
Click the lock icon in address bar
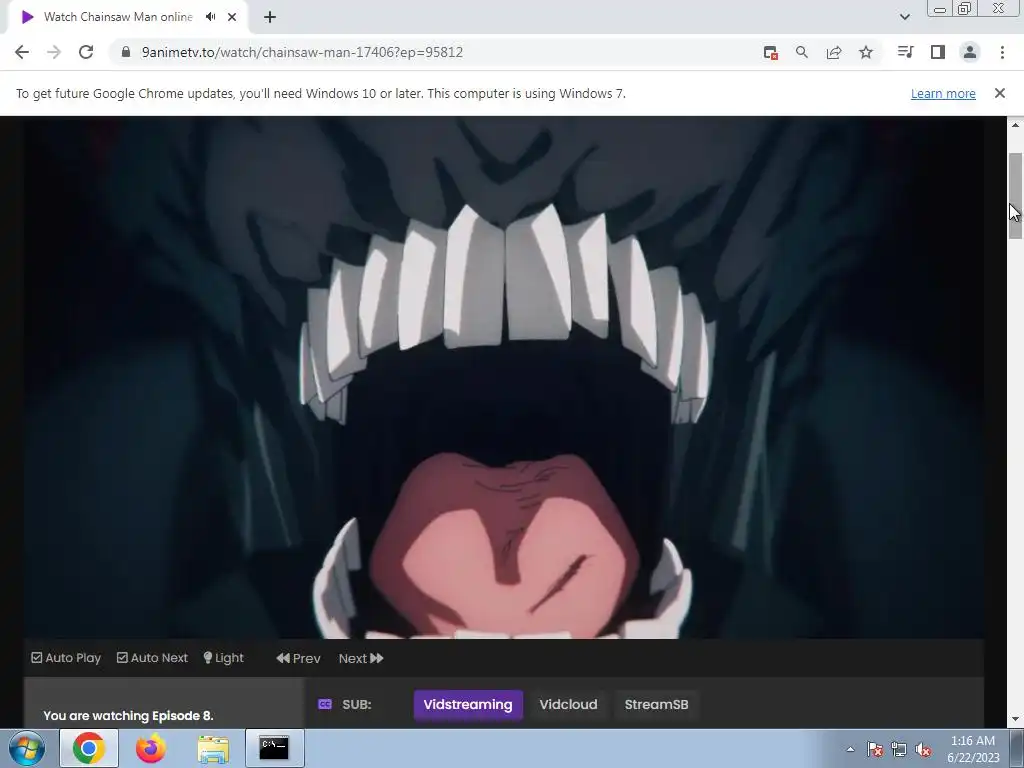pos(126,52)
